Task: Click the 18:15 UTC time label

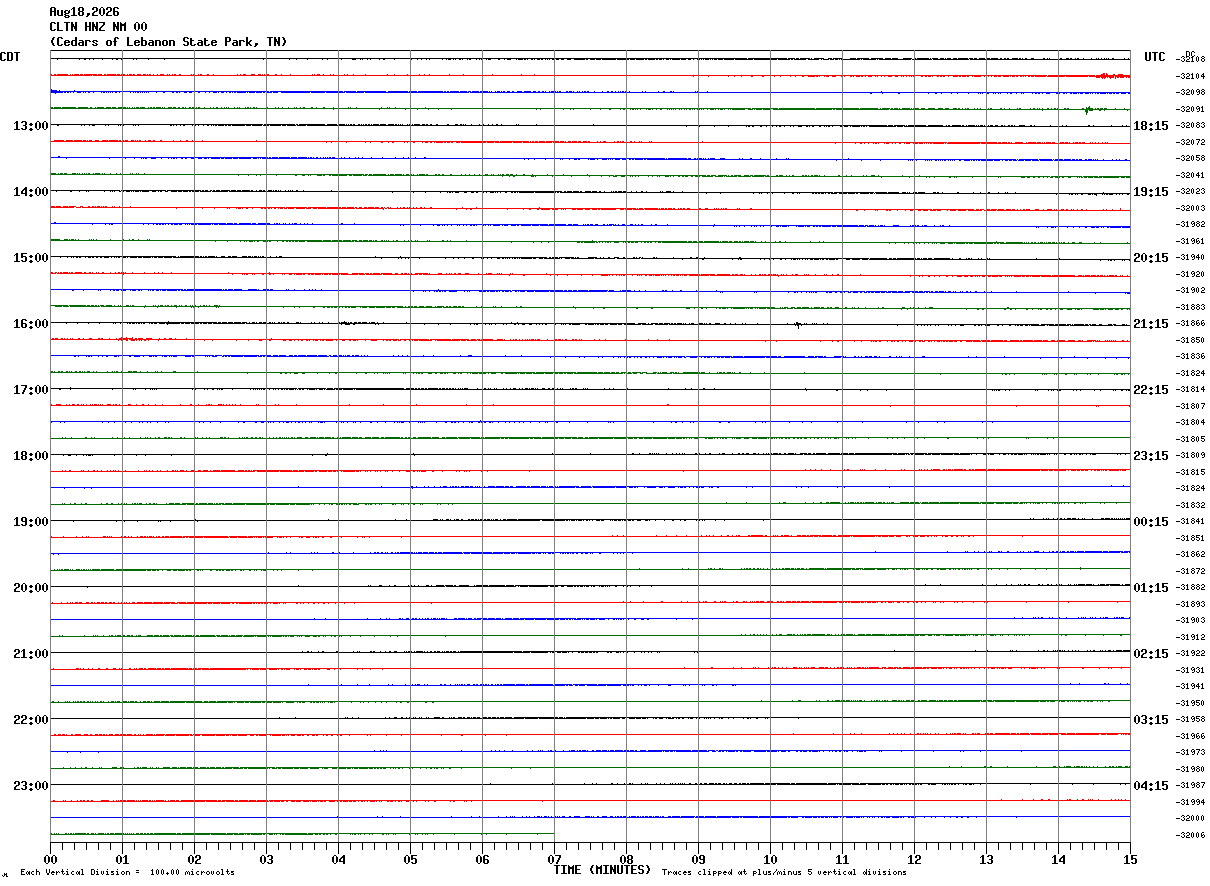Action: (x=1150, y=126)
